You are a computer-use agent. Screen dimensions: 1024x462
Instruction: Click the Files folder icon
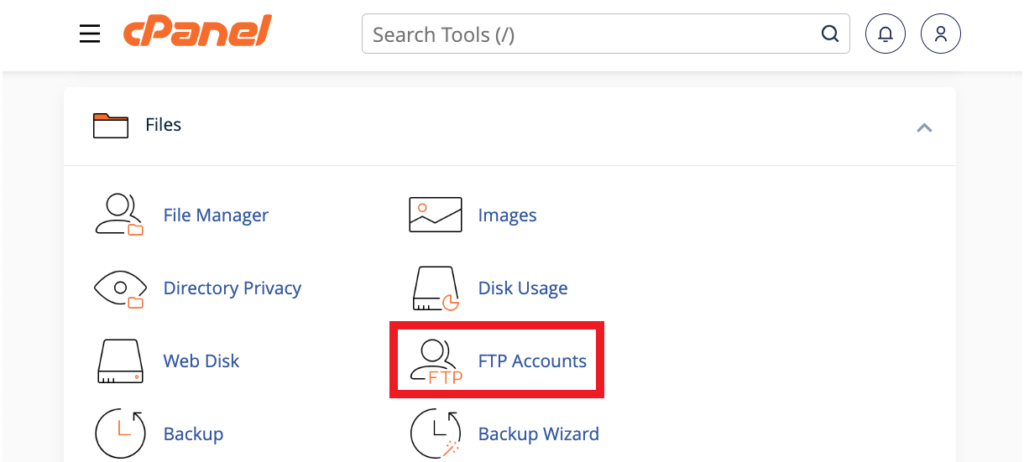click(110, 125)
